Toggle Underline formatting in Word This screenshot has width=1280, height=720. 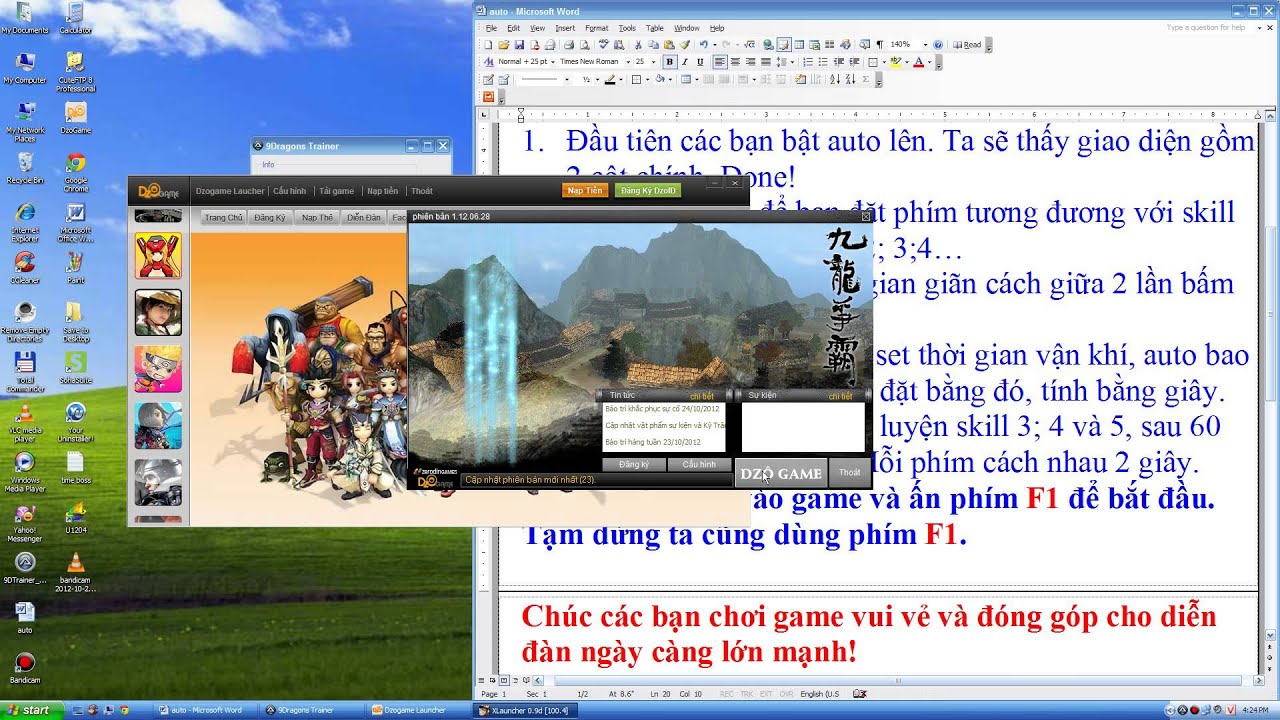pos(700,62)
